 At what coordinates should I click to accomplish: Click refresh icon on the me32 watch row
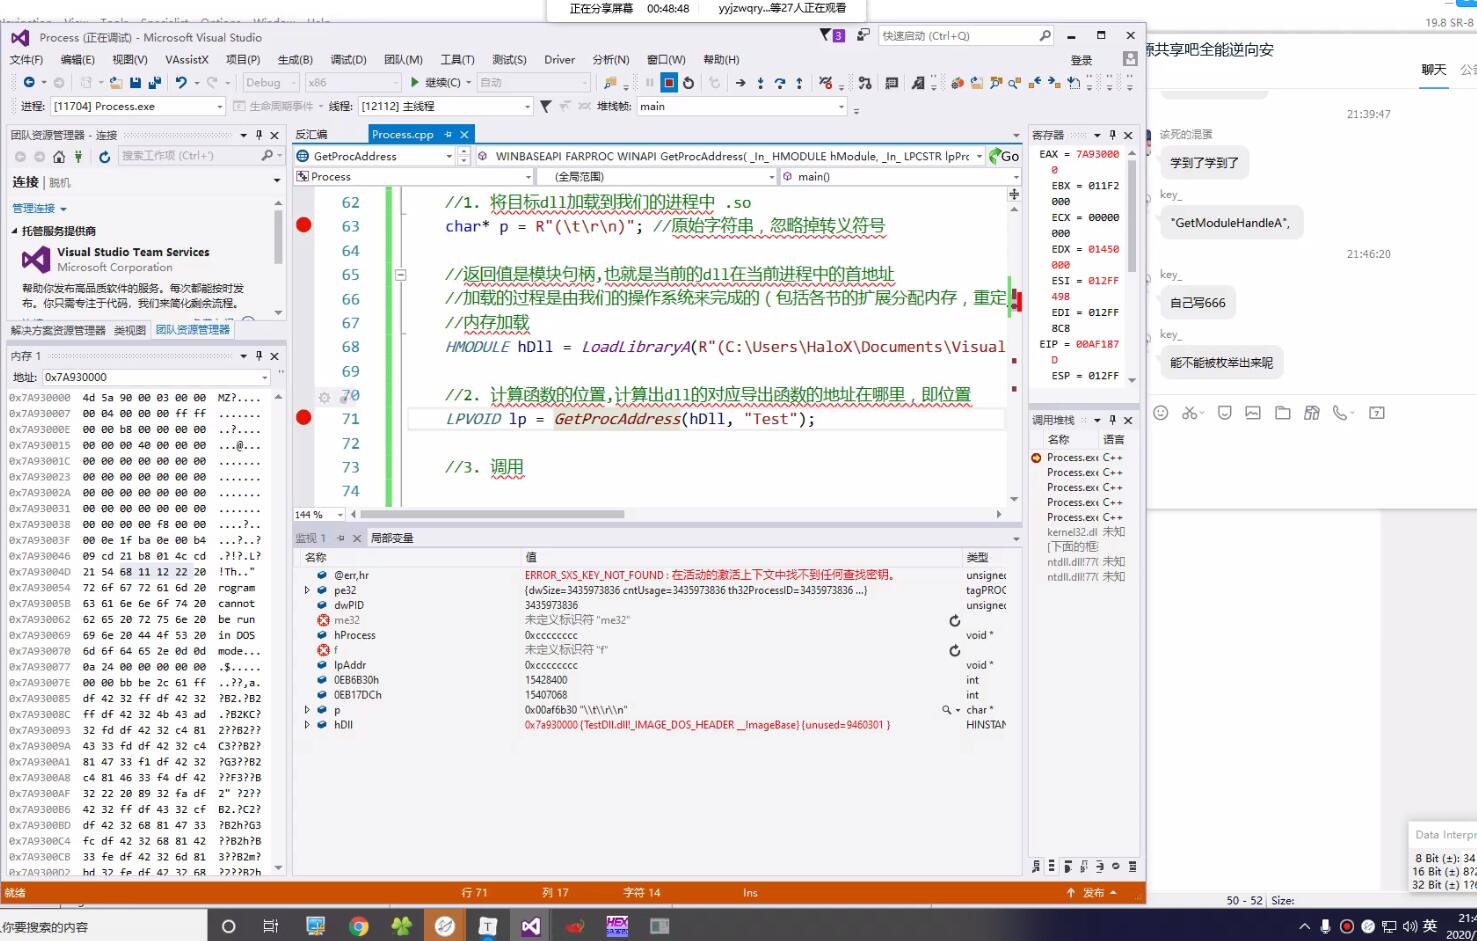pyautogui.click(x=955, y=621)
